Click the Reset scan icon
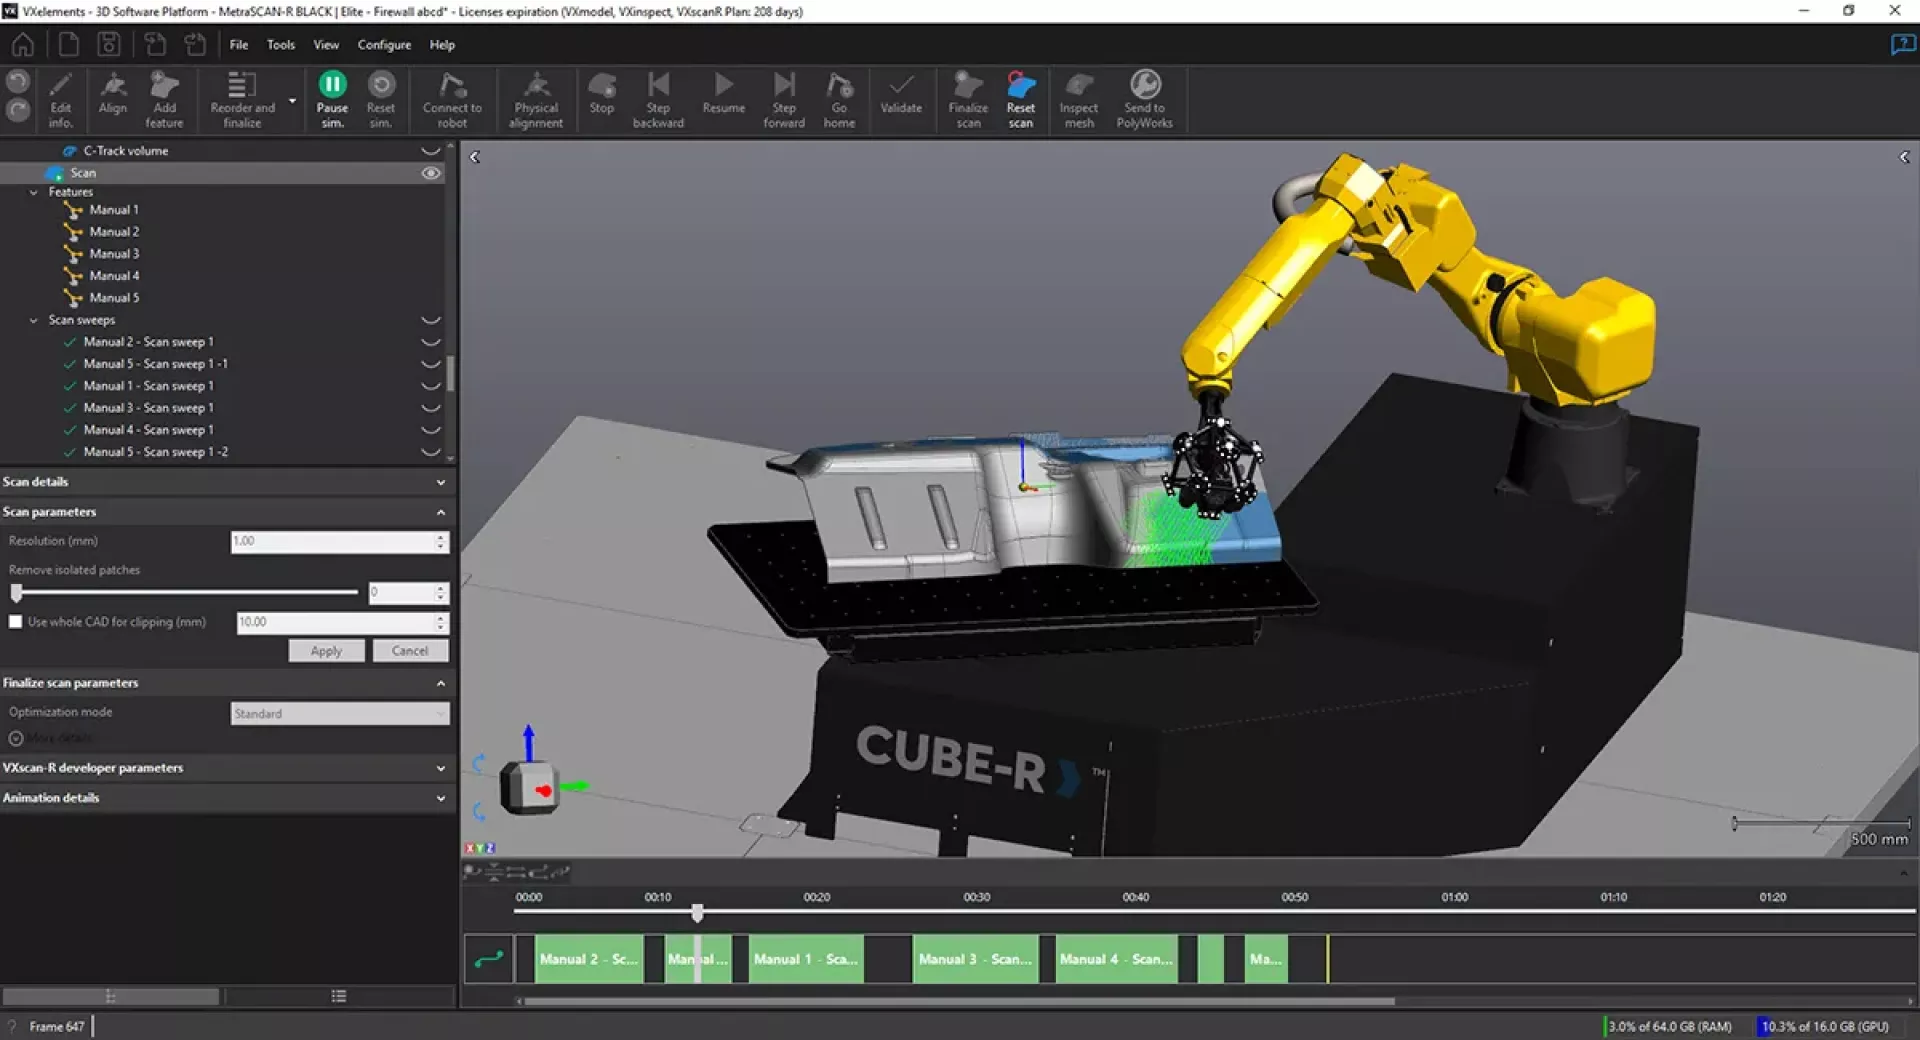Viewport: 1920px width, 1040px height. click(x=1020, y=86)
